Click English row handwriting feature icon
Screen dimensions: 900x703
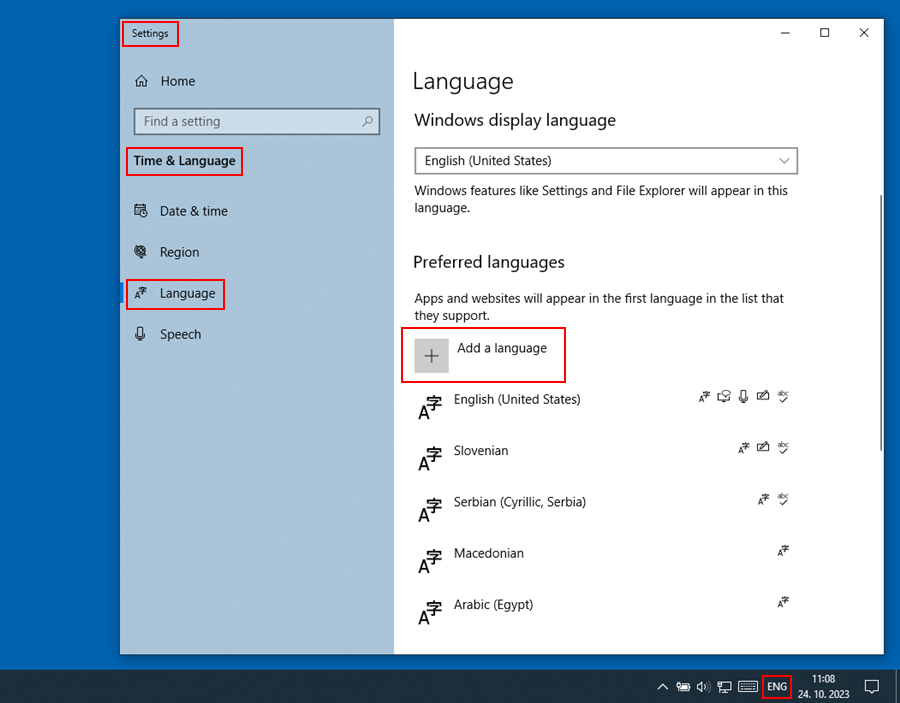coord(763,396)
